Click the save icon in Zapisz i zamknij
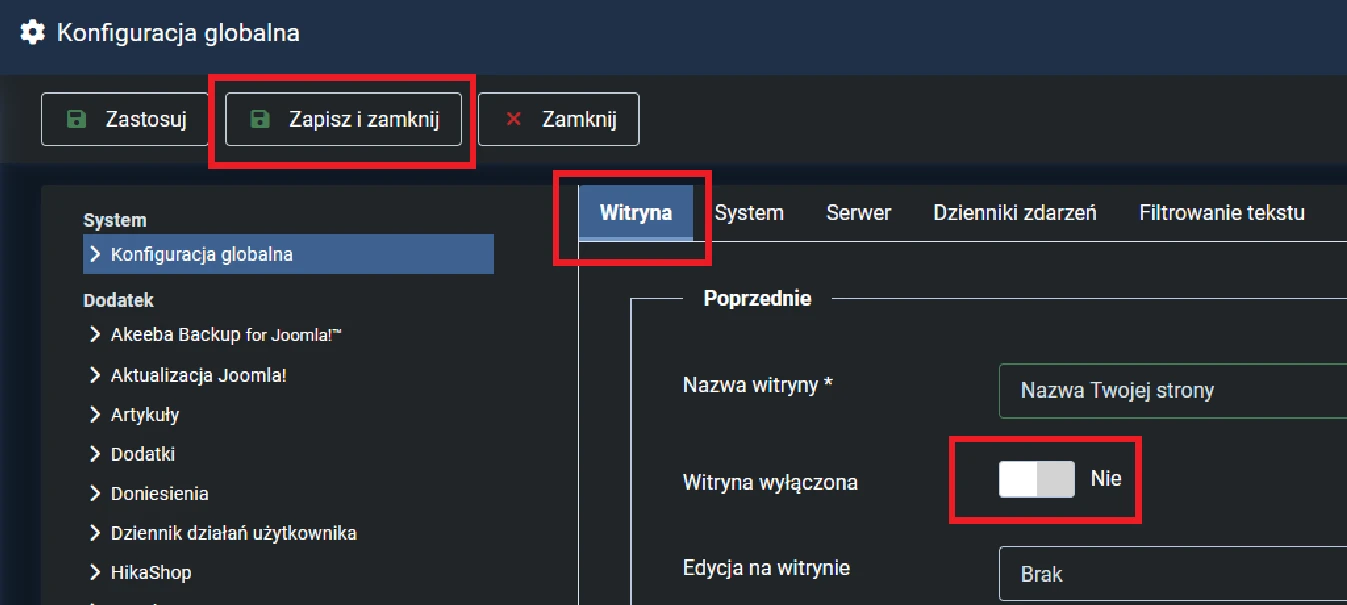Image resolution: width=1347 pixels, height=605 pixels. click(x=260, y=120)
